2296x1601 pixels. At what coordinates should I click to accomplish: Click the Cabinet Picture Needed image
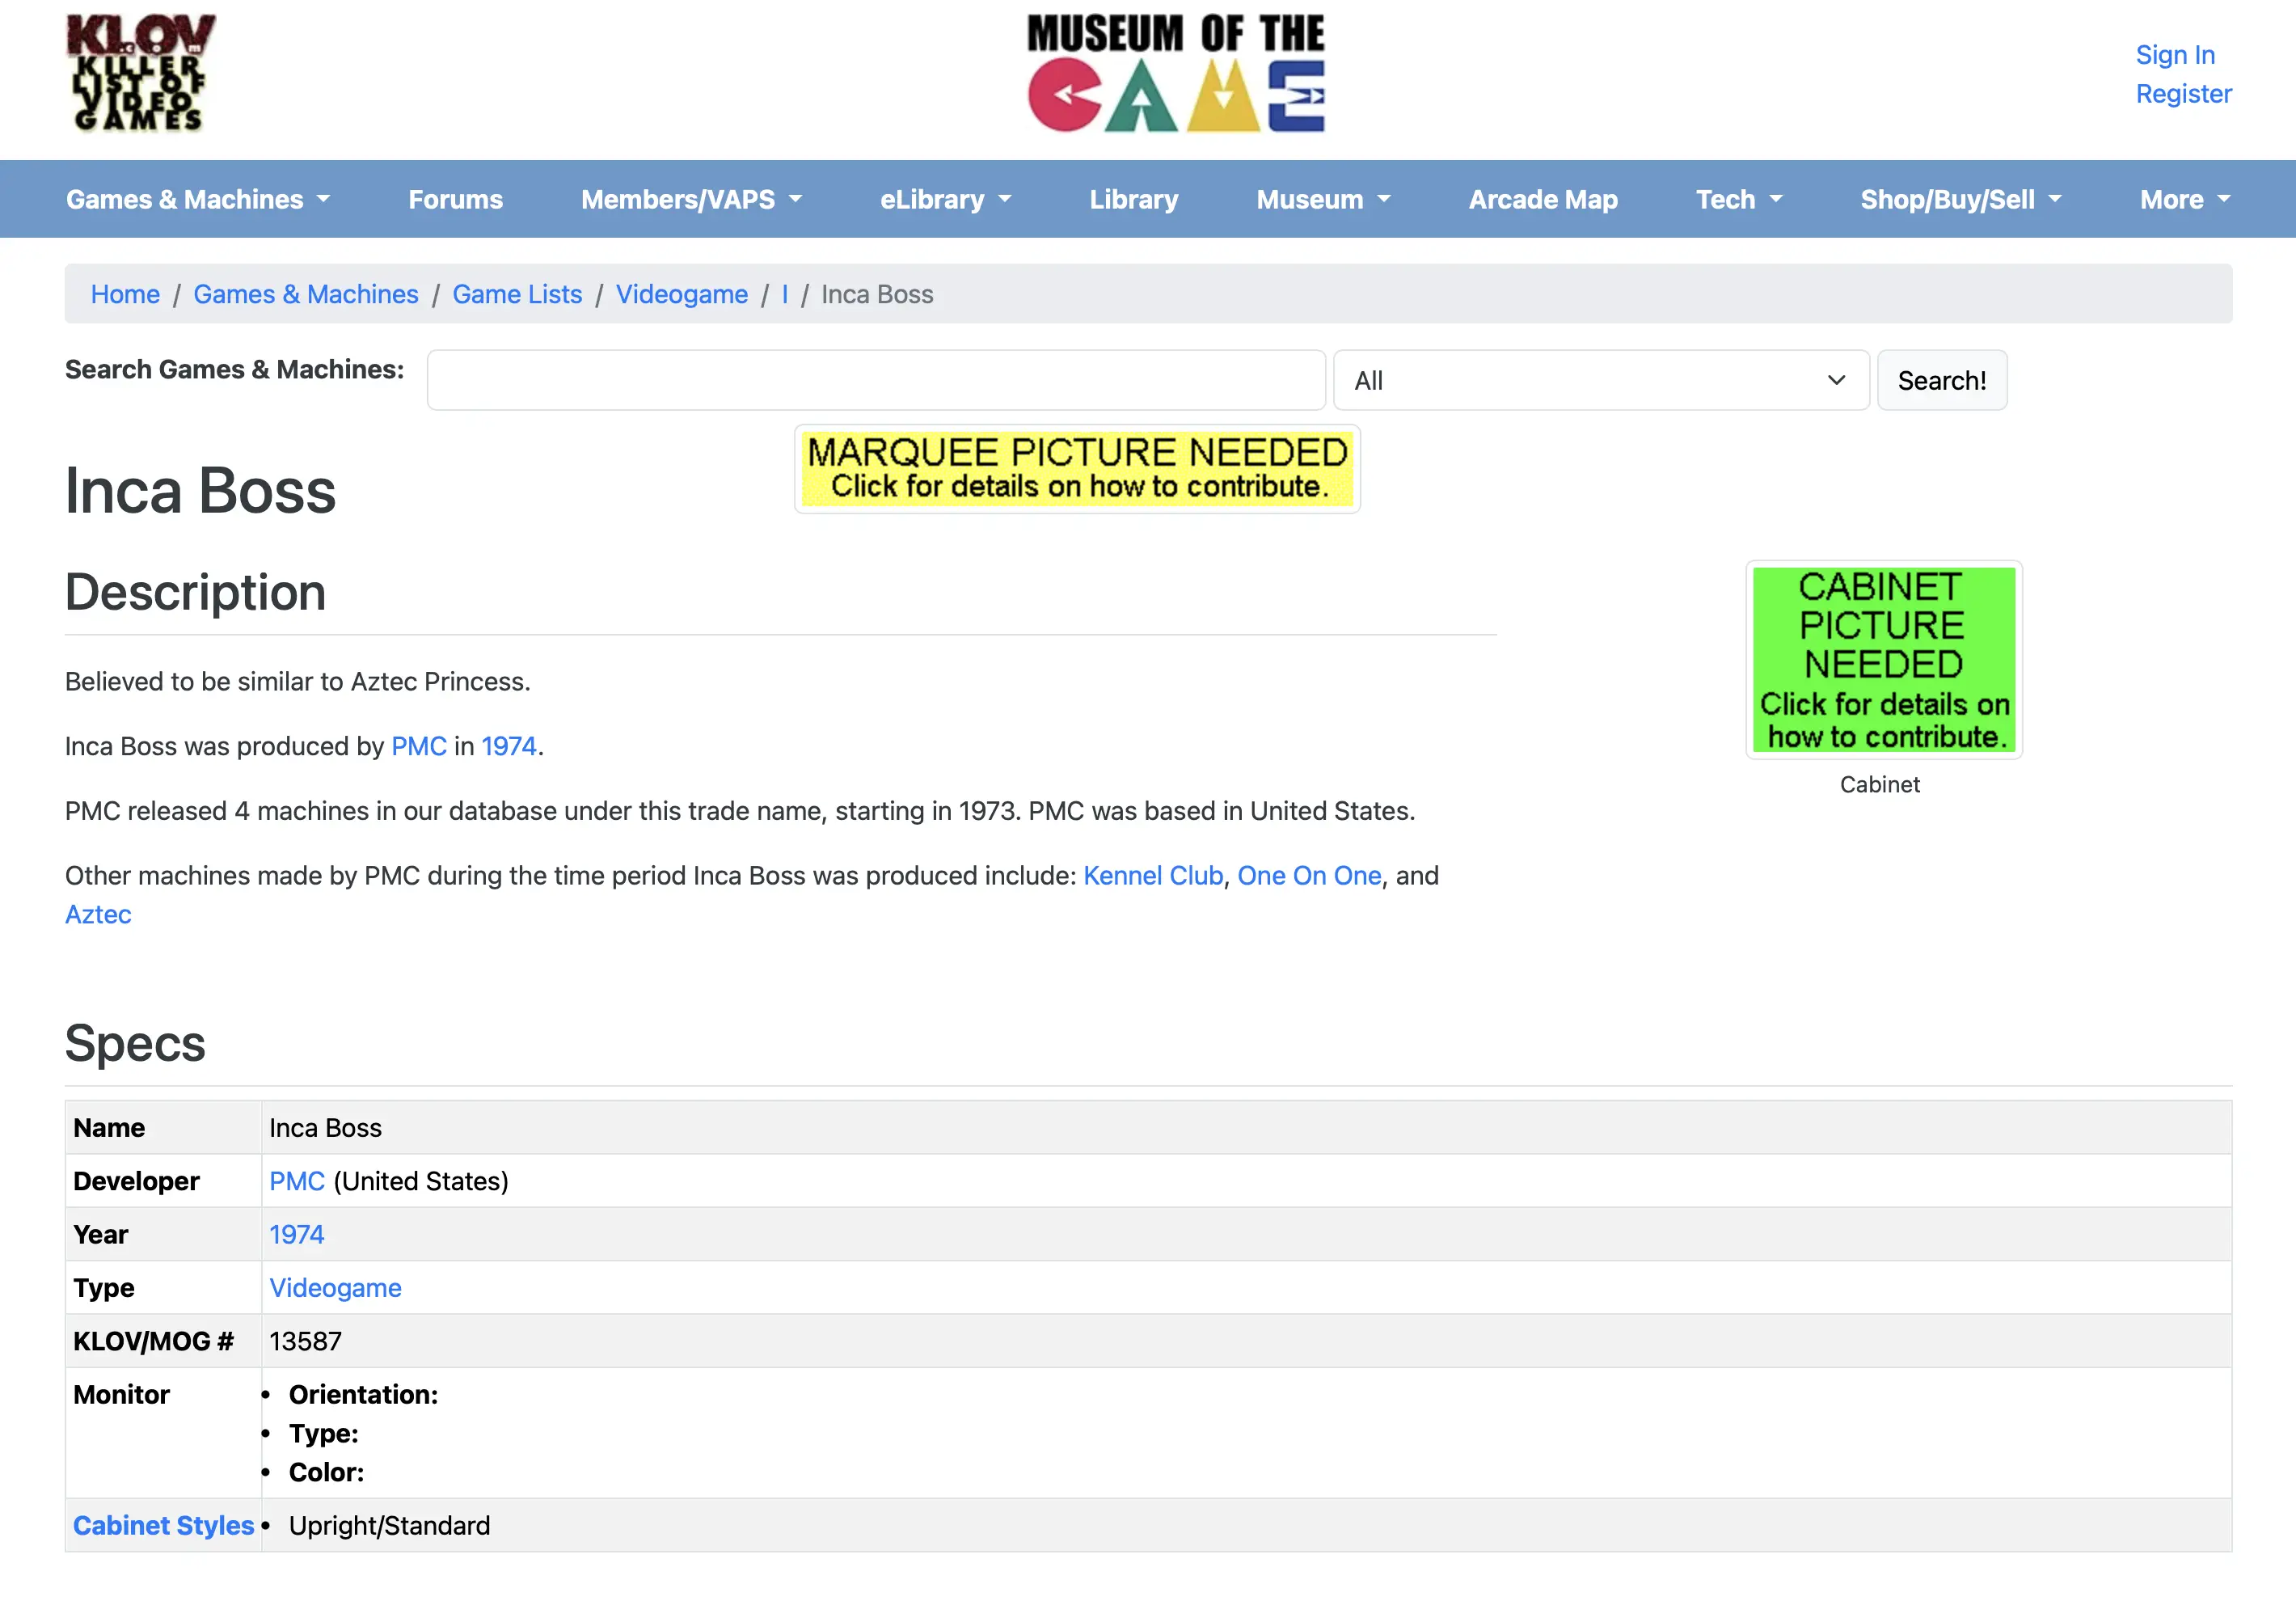point(1883,659)
